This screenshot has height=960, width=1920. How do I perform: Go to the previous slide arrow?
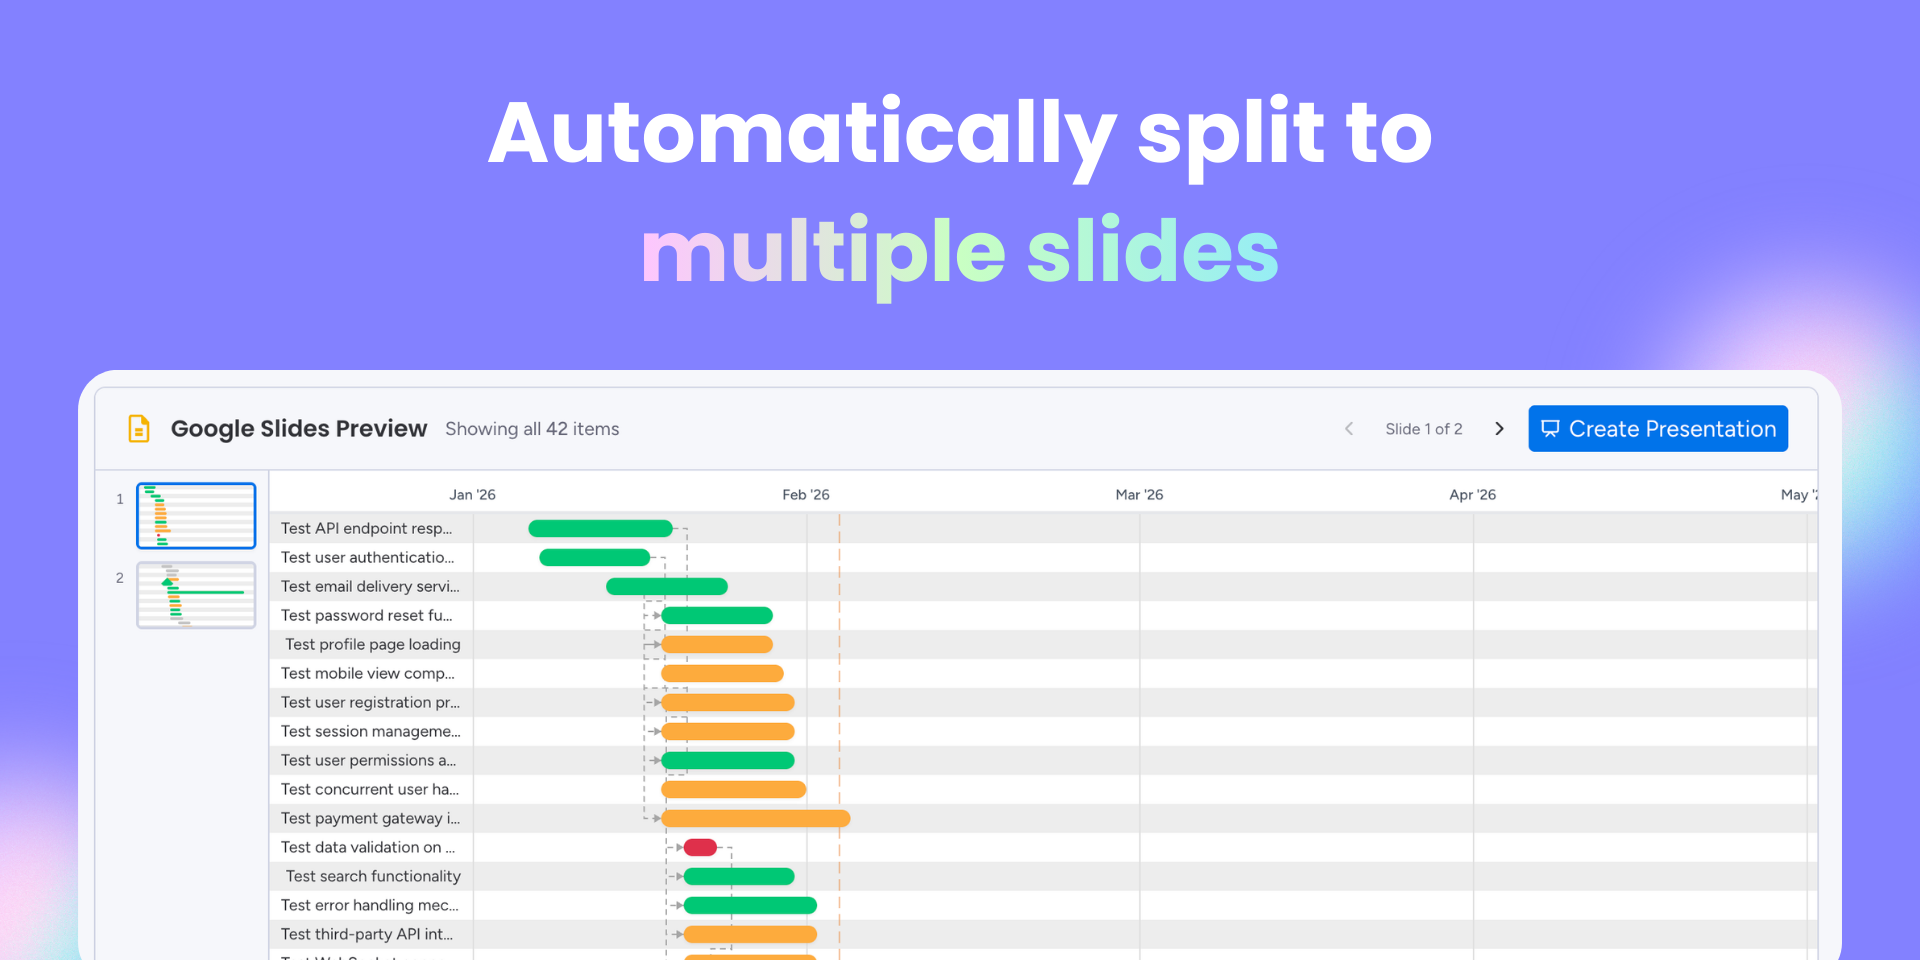(1349, 429)
